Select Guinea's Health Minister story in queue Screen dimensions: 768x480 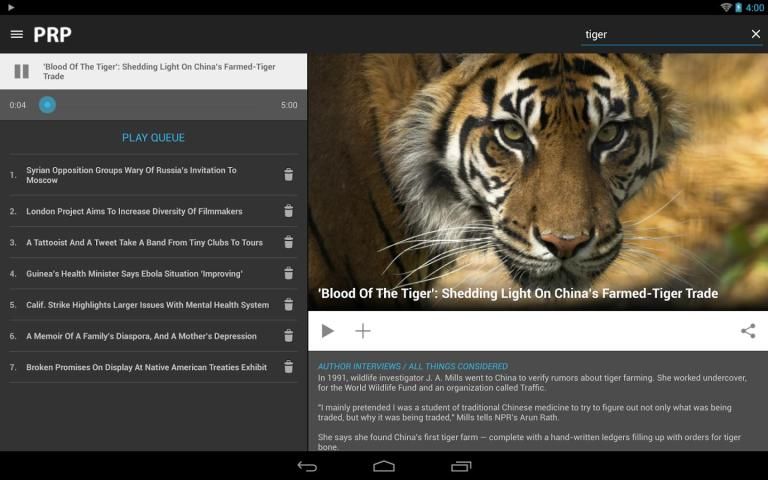(134, 273)
